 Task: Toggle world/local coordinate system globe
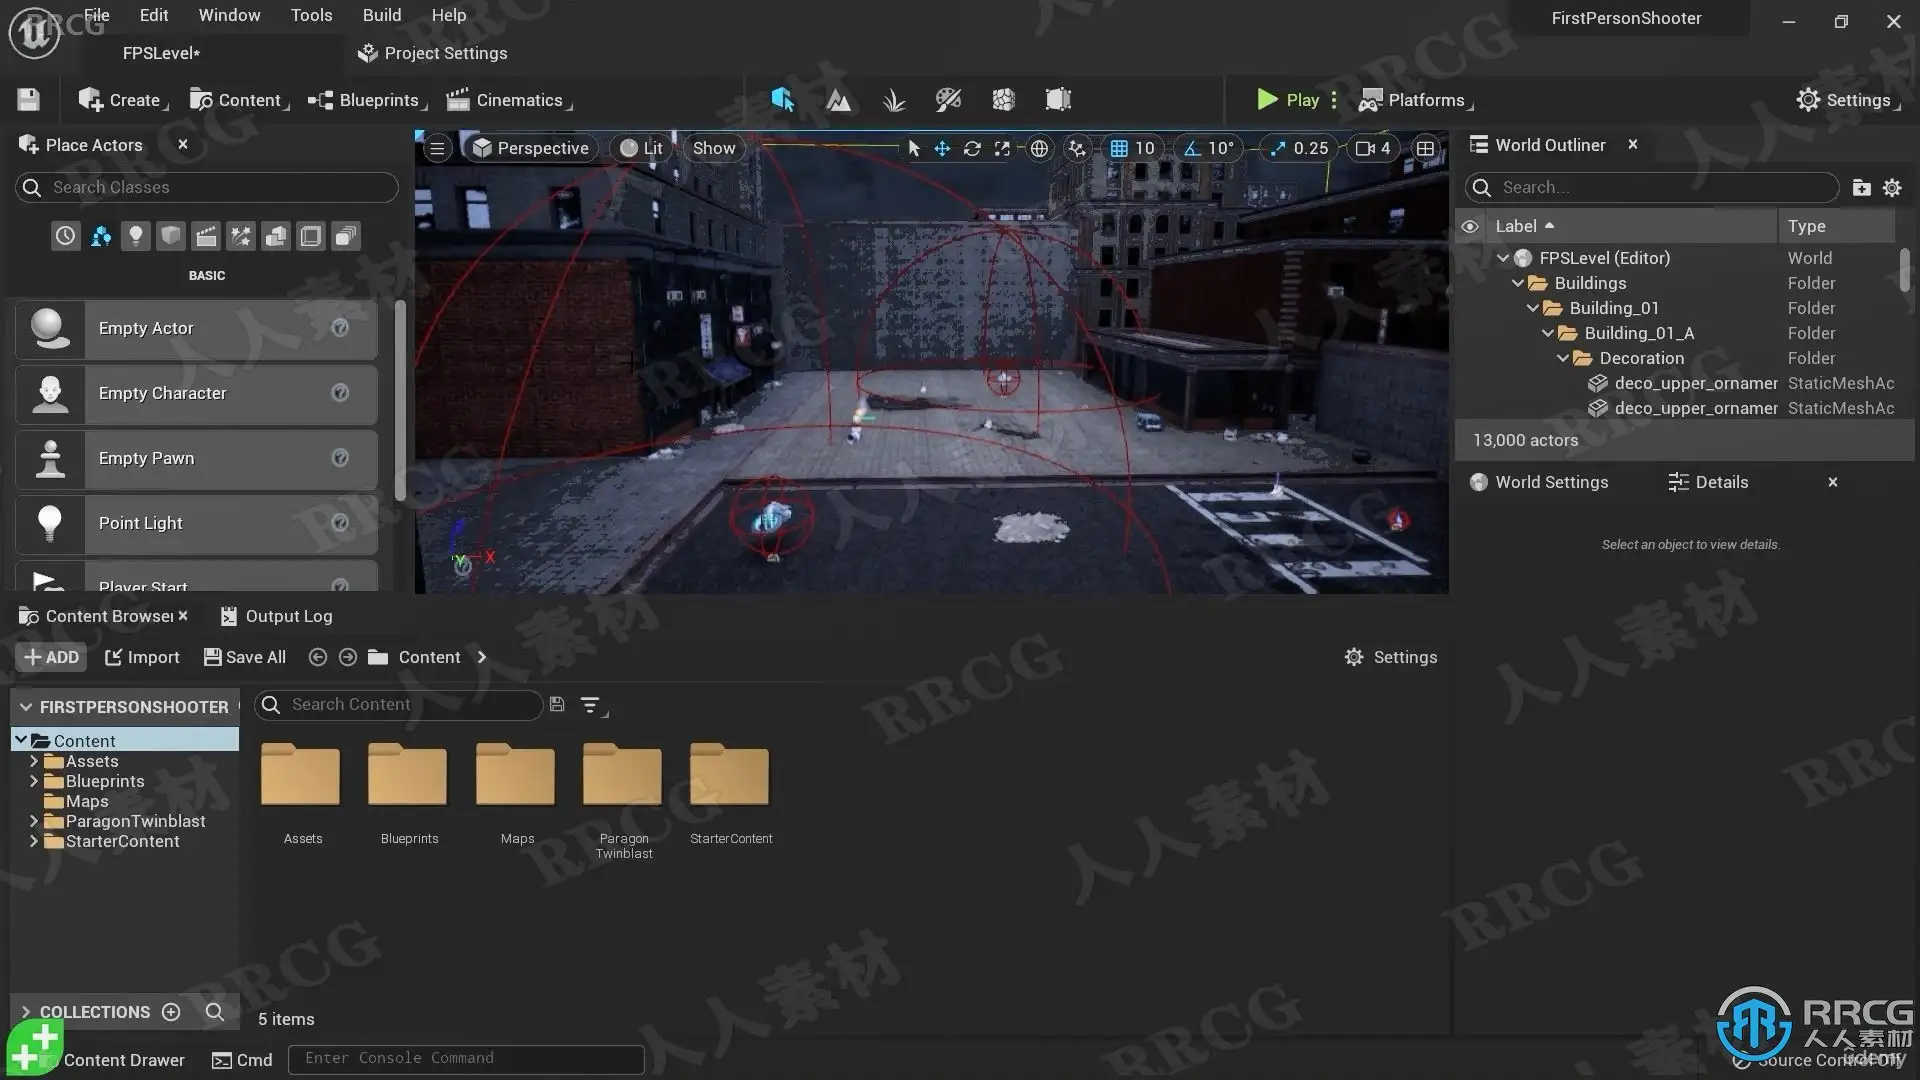pyautogui.click(x=1040, y=148)
